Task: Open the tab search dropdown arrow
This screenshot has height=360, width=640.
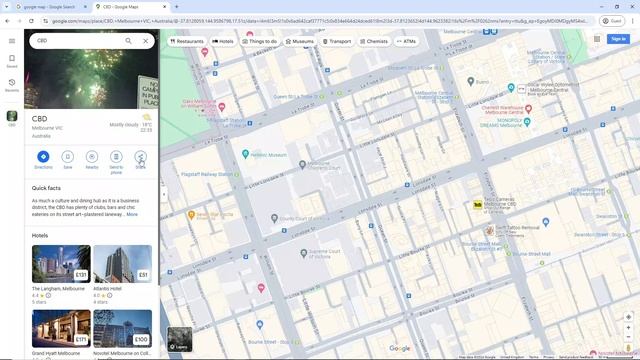Action: pos(7,7)
